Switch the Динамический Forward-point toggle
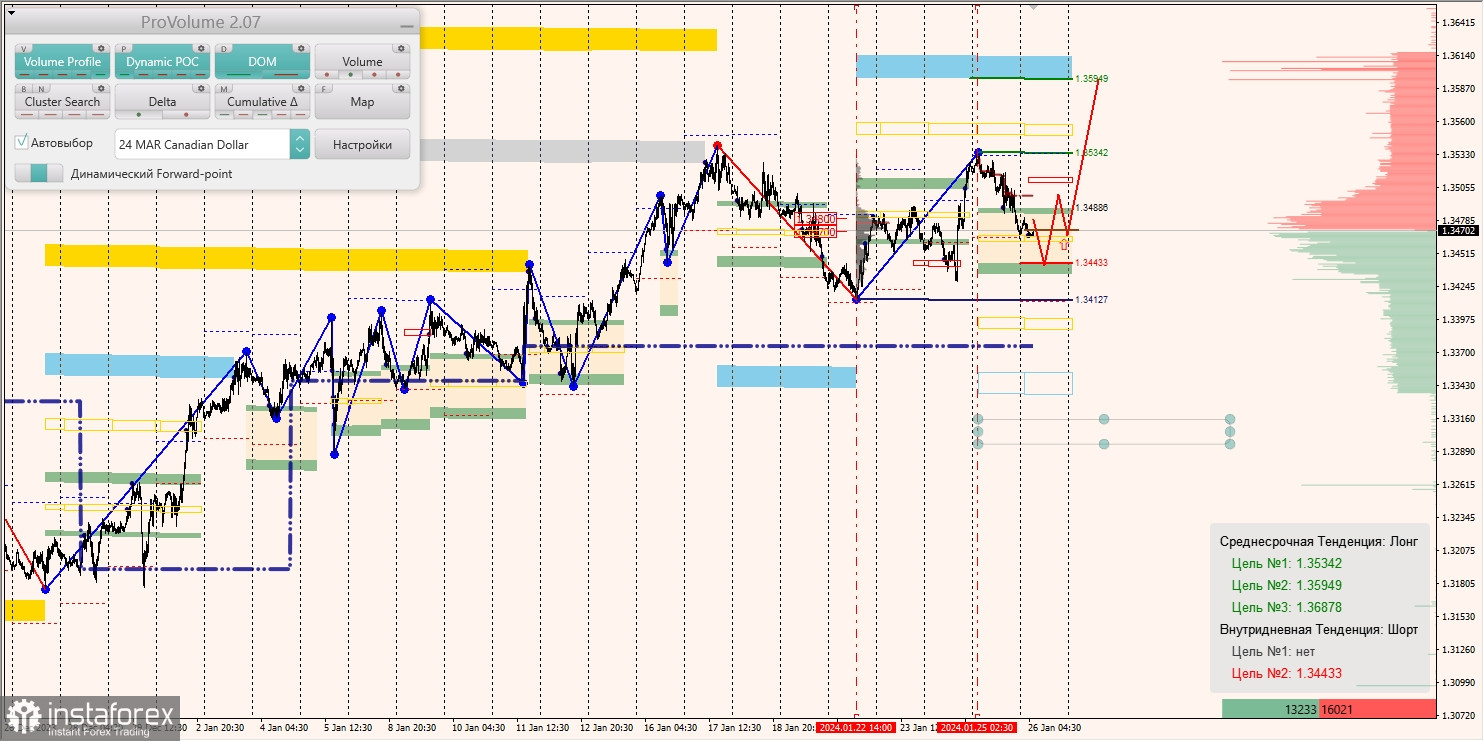Viewport: 1484px width, 741px height. (39, 173)
